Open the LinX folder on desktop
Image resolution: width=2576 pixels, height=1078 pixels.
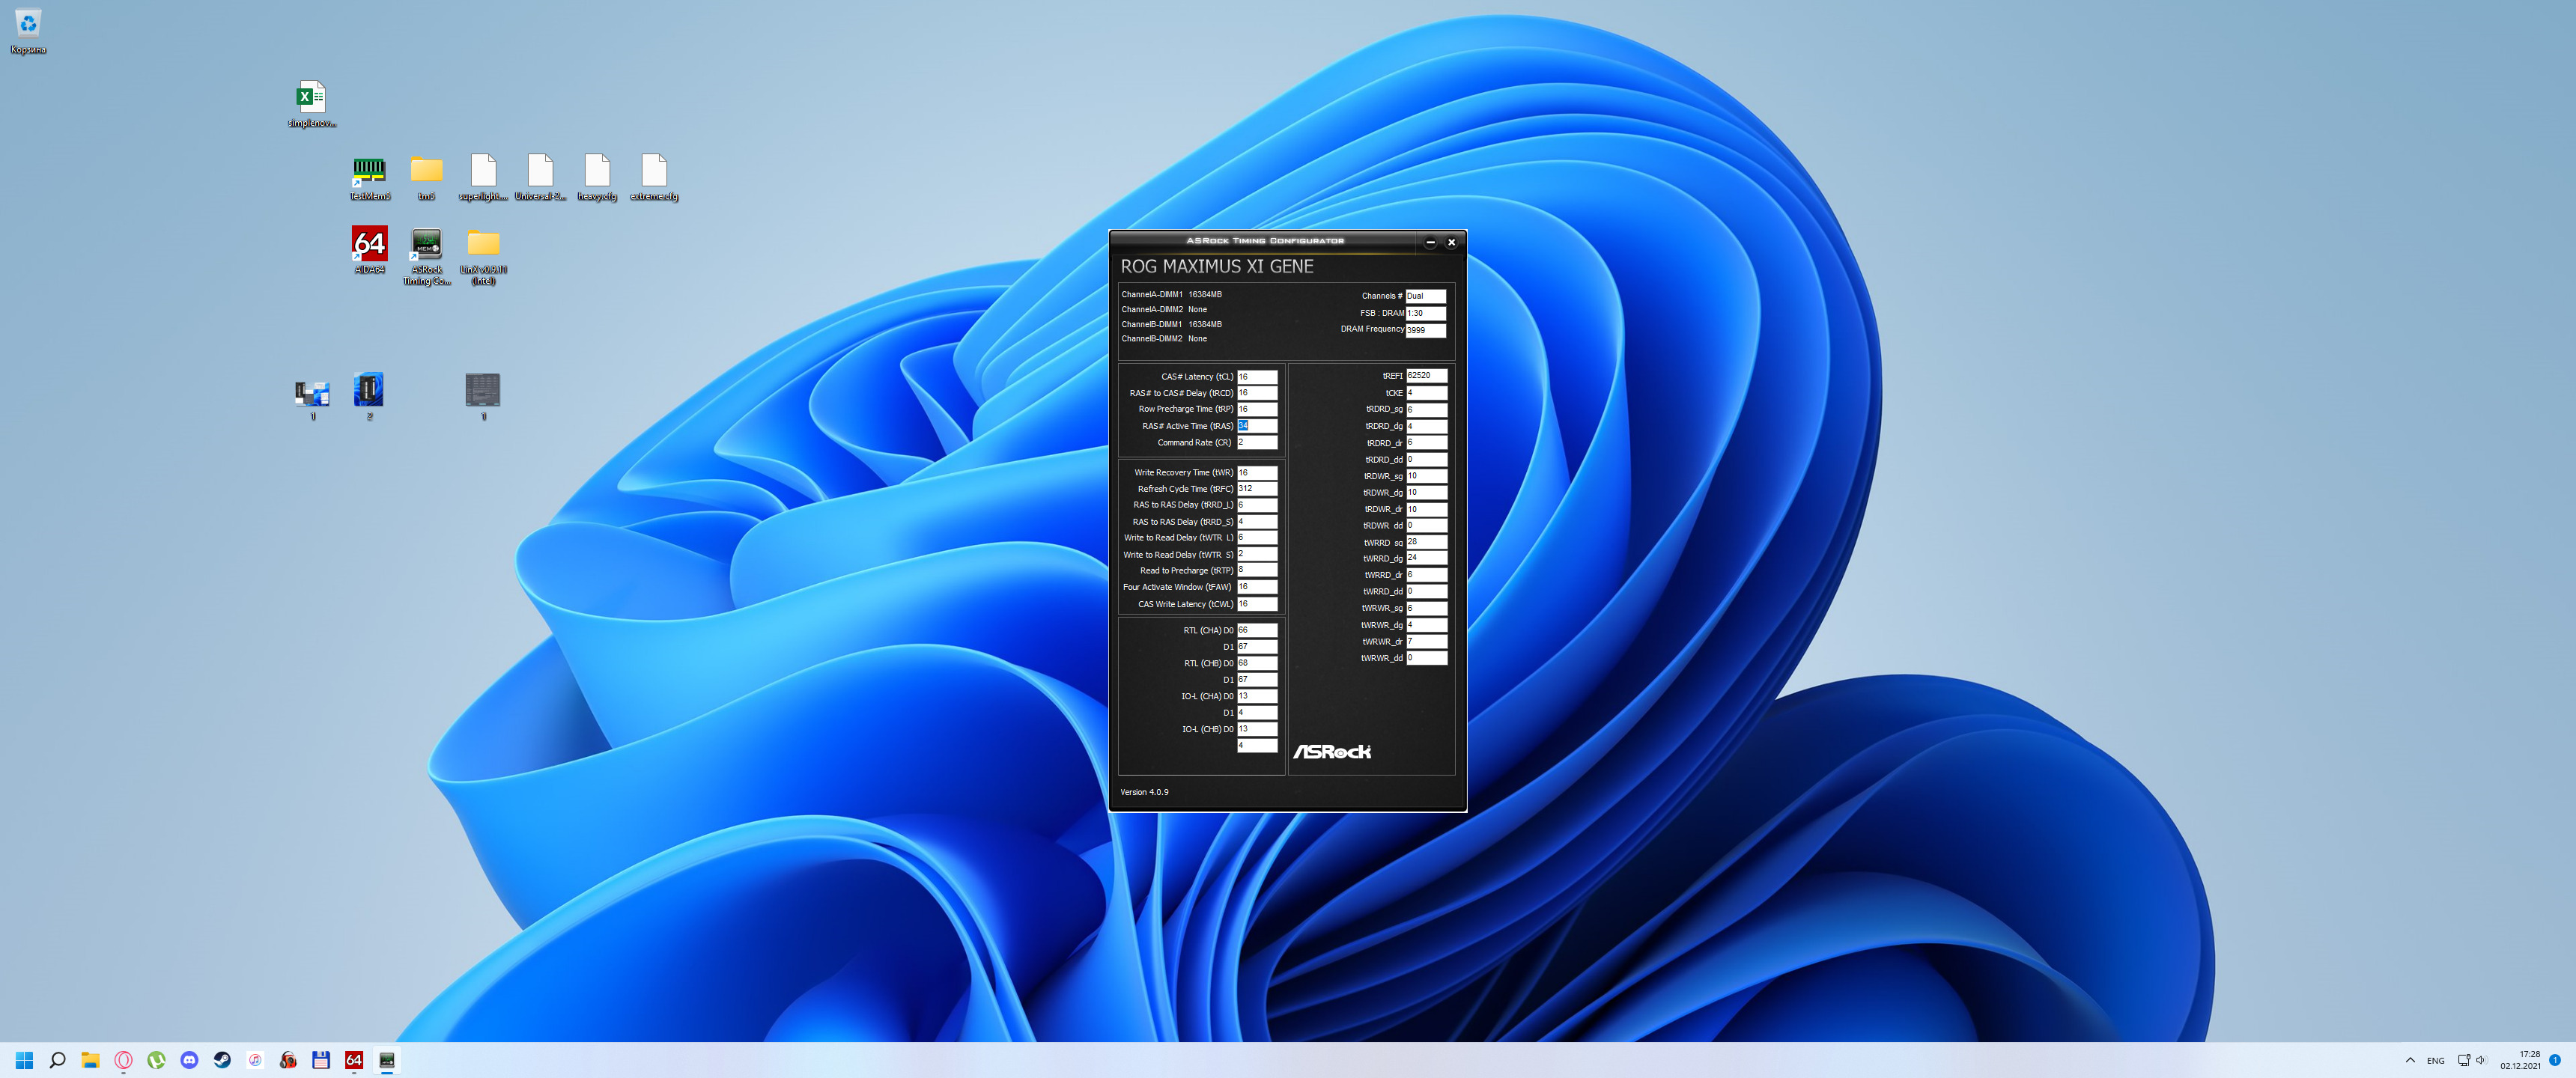pos(483,243)
